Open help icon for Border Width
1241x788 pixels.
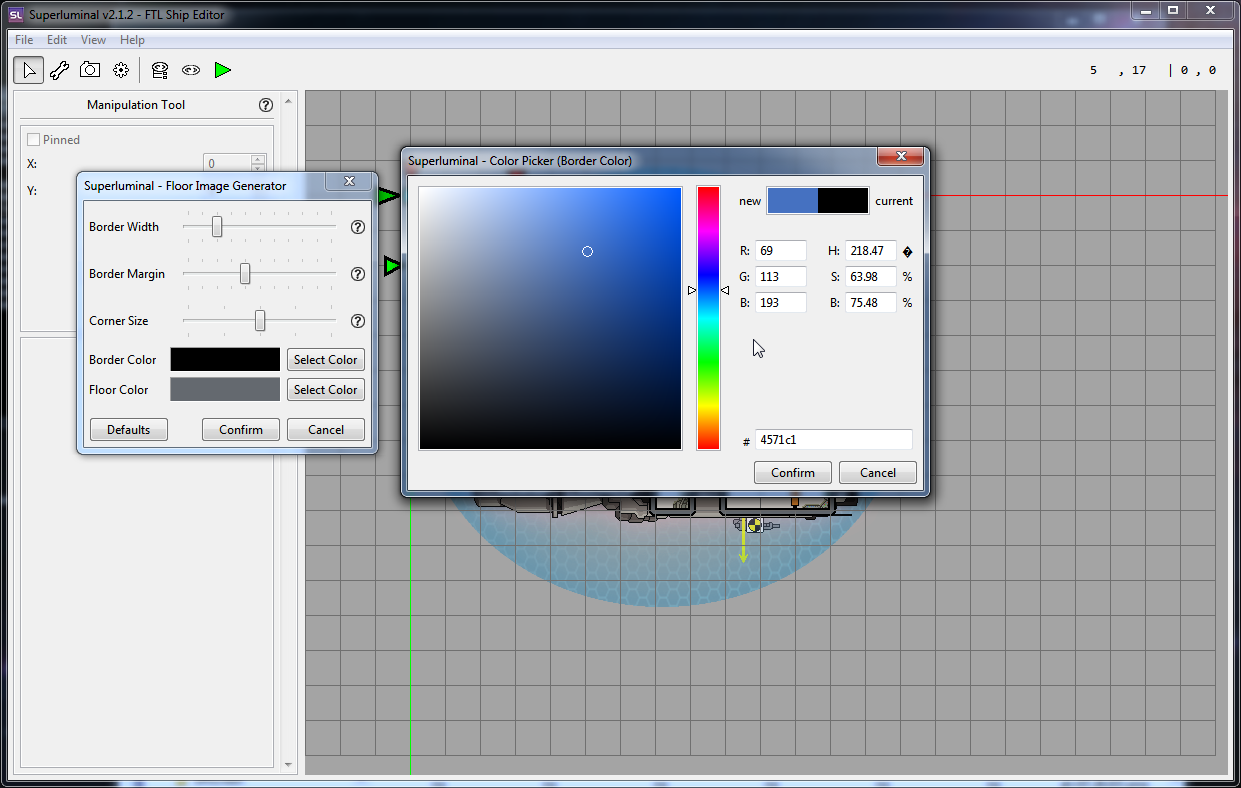coord(358,227)
